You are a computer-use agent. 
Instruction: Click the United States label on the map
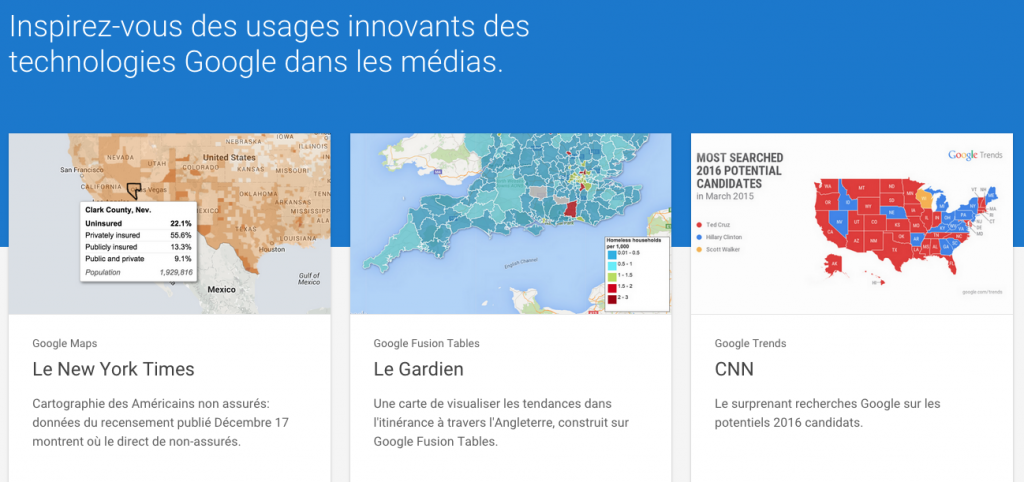pyautogui.click(x=229, y=157)
